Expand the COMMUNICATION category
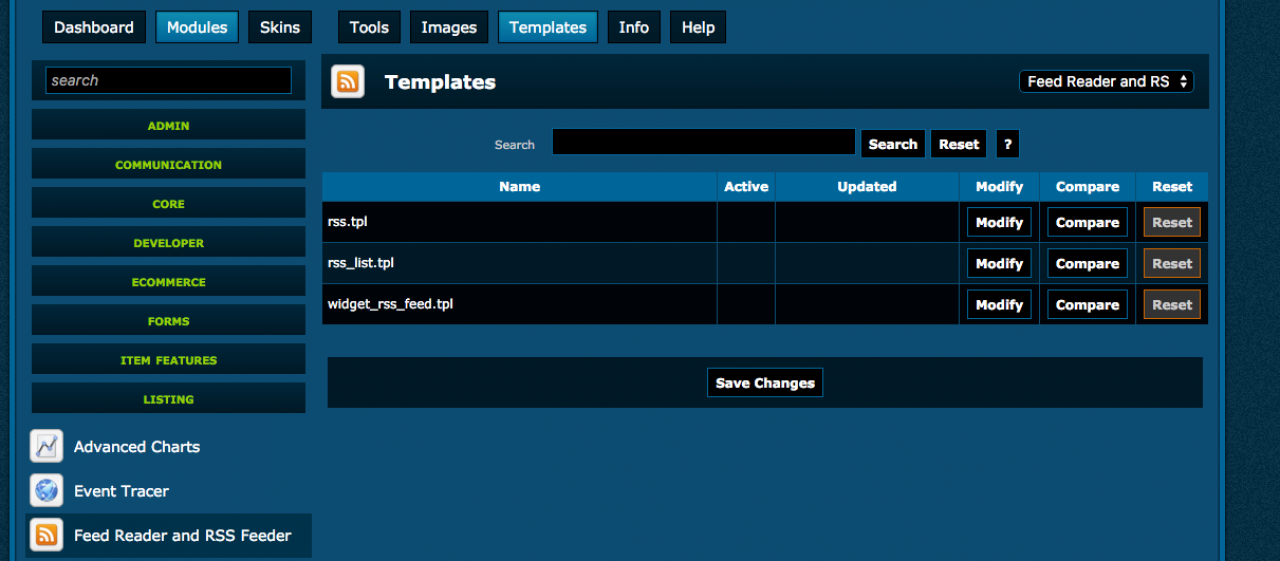The height and width of the screenshot is (561, 1280). [x=168, y=165]
